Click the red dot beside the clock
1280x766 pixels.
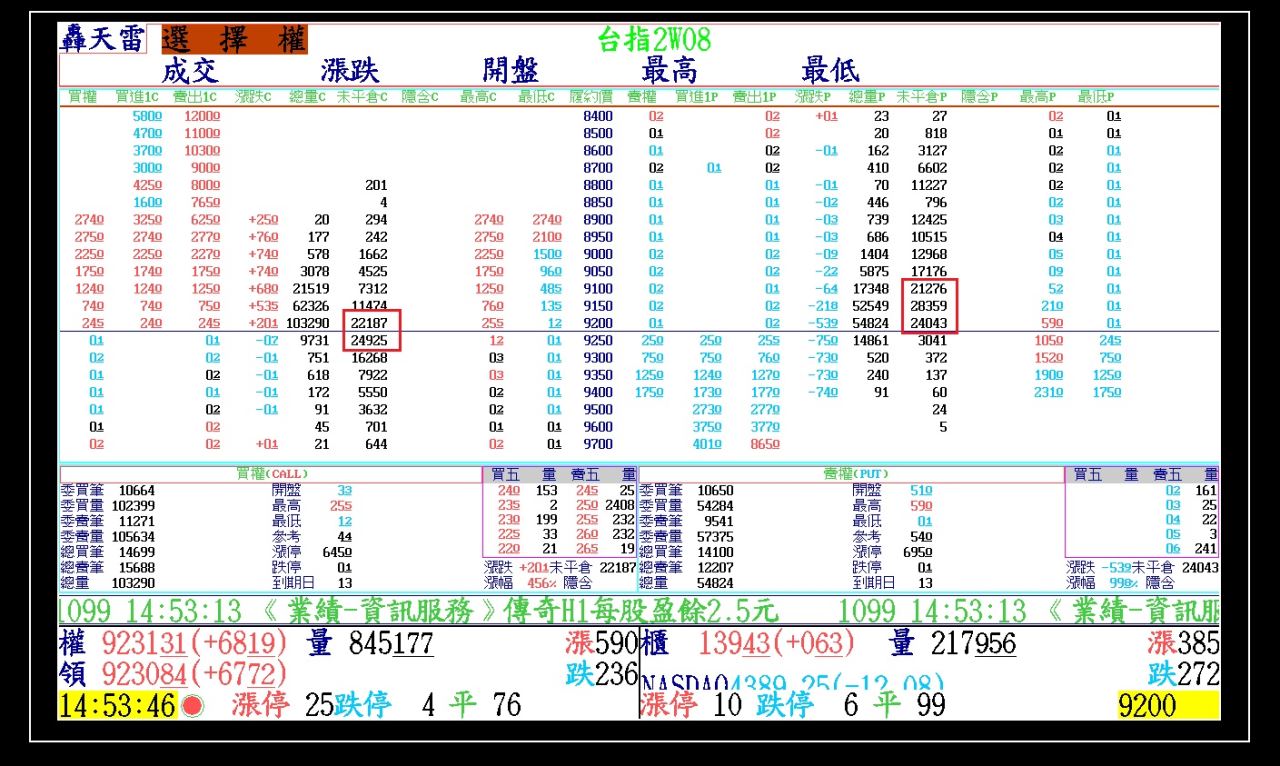pos(193,706)
